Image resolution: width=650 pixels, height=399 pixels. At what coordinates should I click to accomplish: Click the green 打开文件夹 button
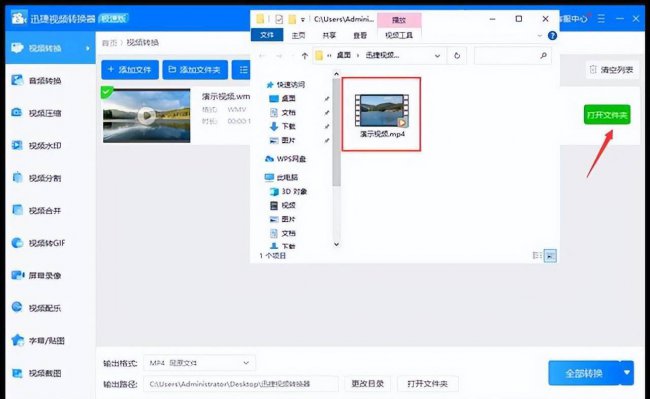607,115
